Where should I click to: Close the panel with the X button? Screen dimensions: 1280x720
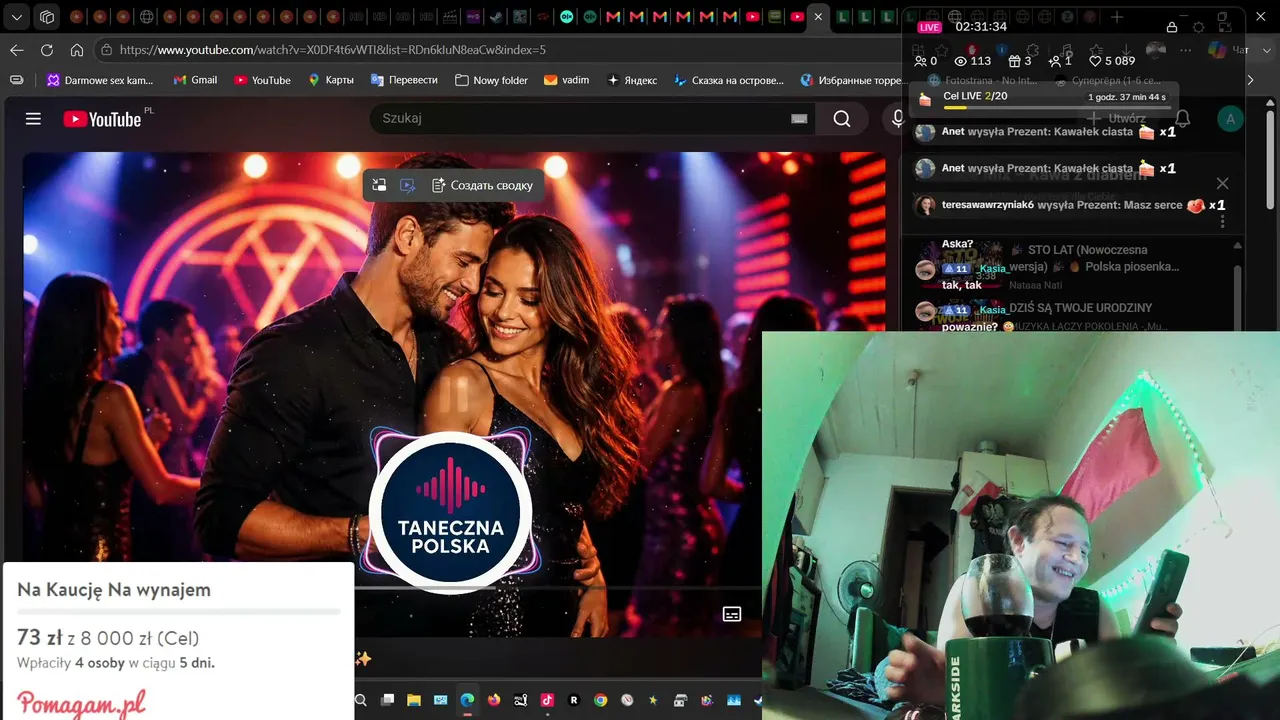pyautogui.click(x=1222, y=183)
